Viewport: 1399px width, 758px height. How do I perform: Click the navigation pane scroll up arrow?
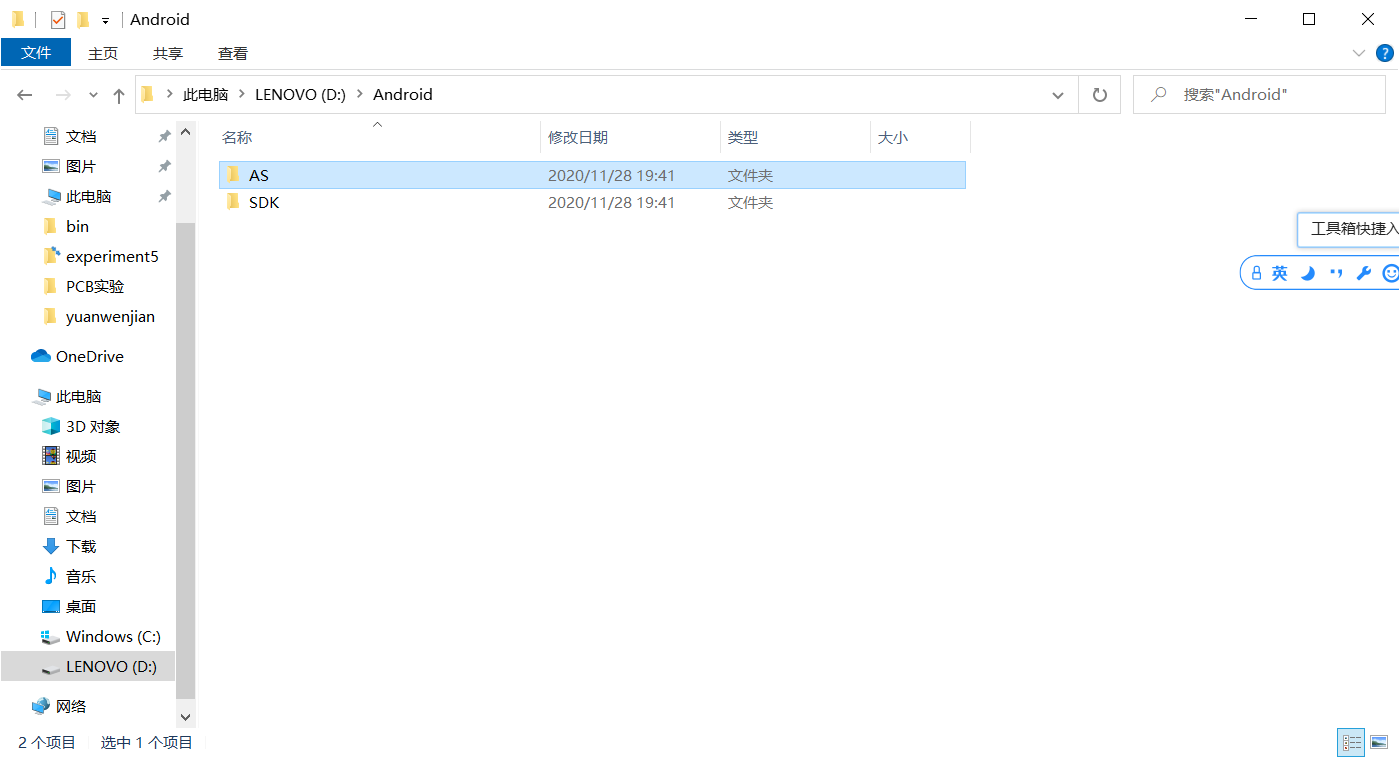pos(185,131)
